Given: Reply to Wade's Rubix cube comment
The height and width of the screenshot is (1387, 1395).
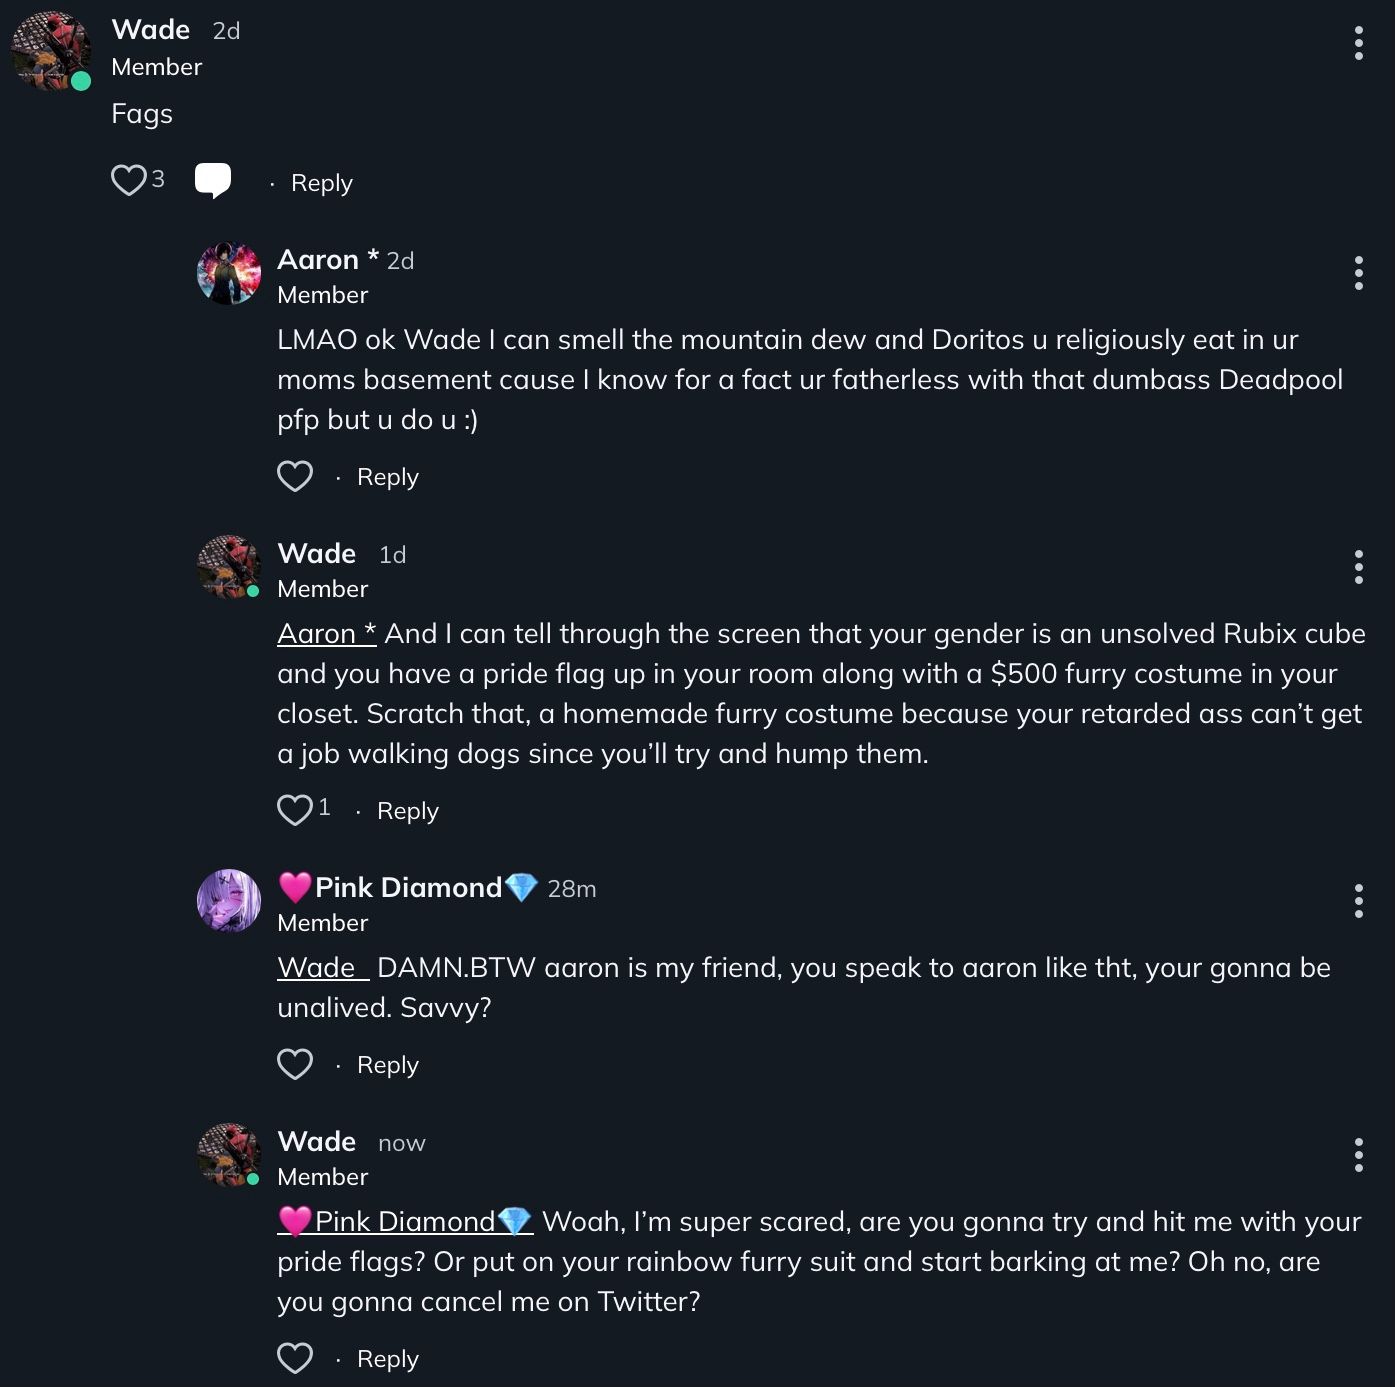Looking at the screenshot, I should click(x=407, y=811).
